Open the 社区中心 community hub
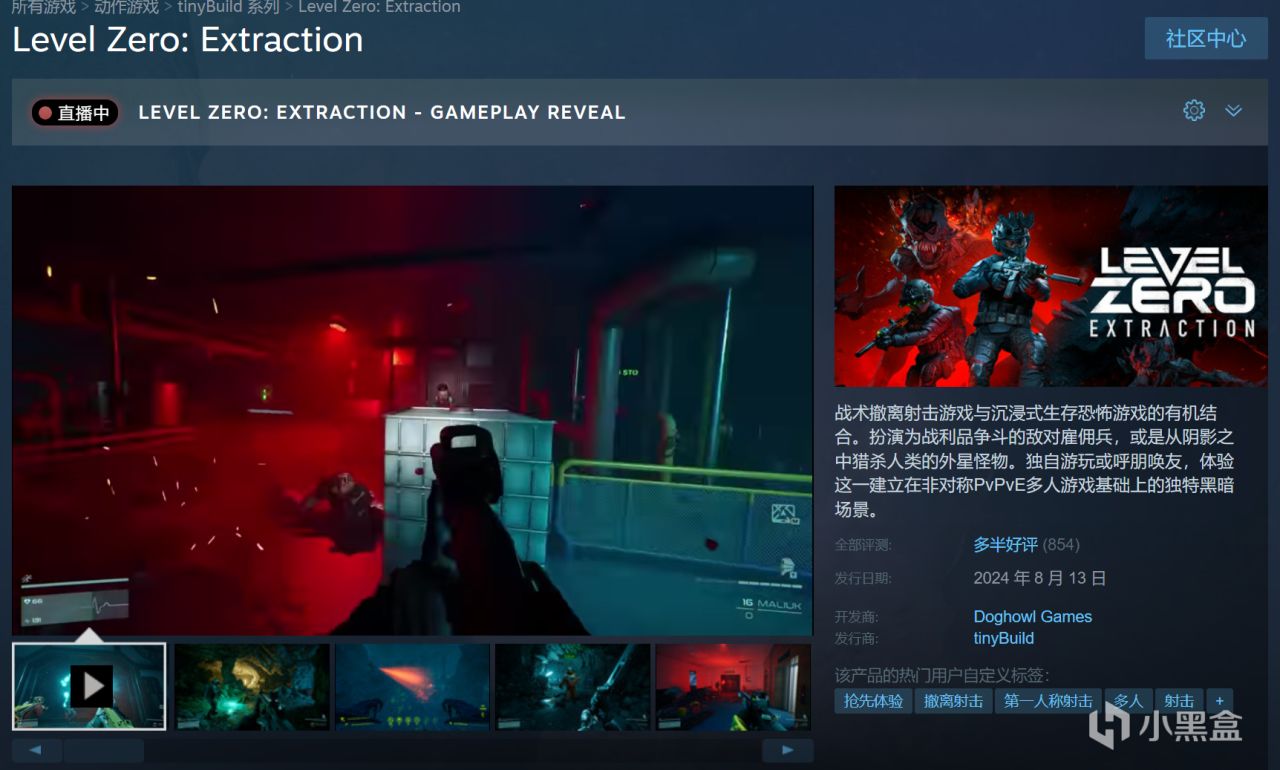 click(x=1206, y=39)
